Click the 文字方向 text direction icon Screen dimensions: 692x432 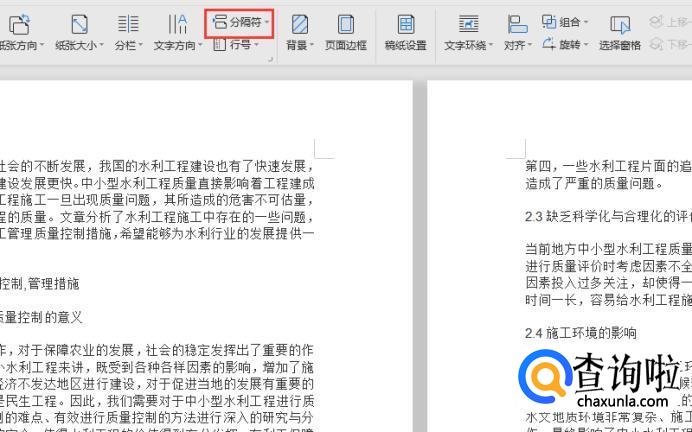coord(177,24)
